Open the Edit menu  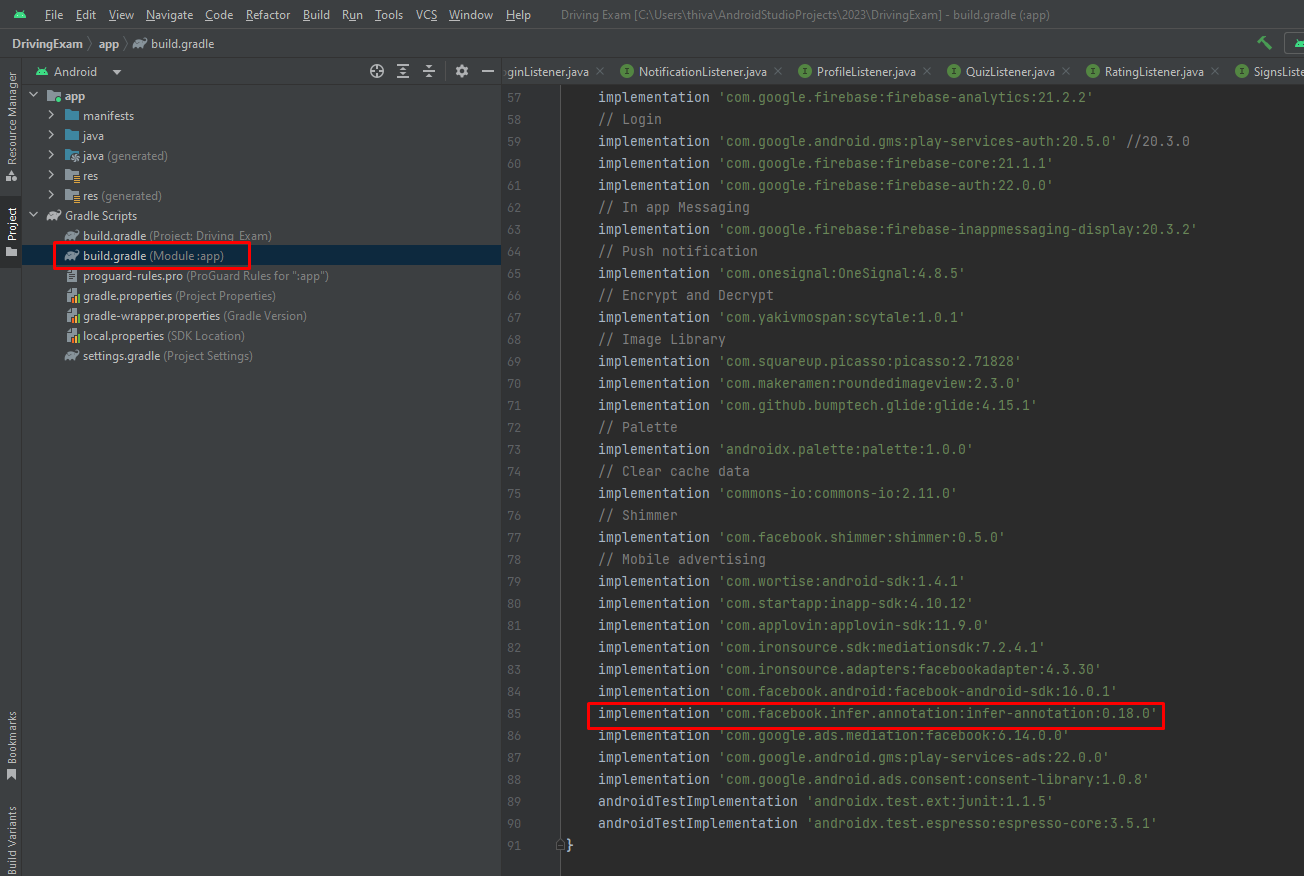[x=86, y=15]
